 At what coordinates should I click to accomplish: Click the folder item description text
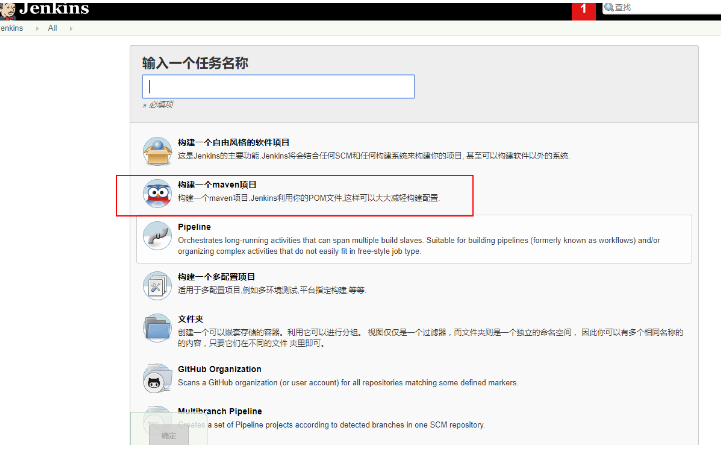click(x=430, y=338)
